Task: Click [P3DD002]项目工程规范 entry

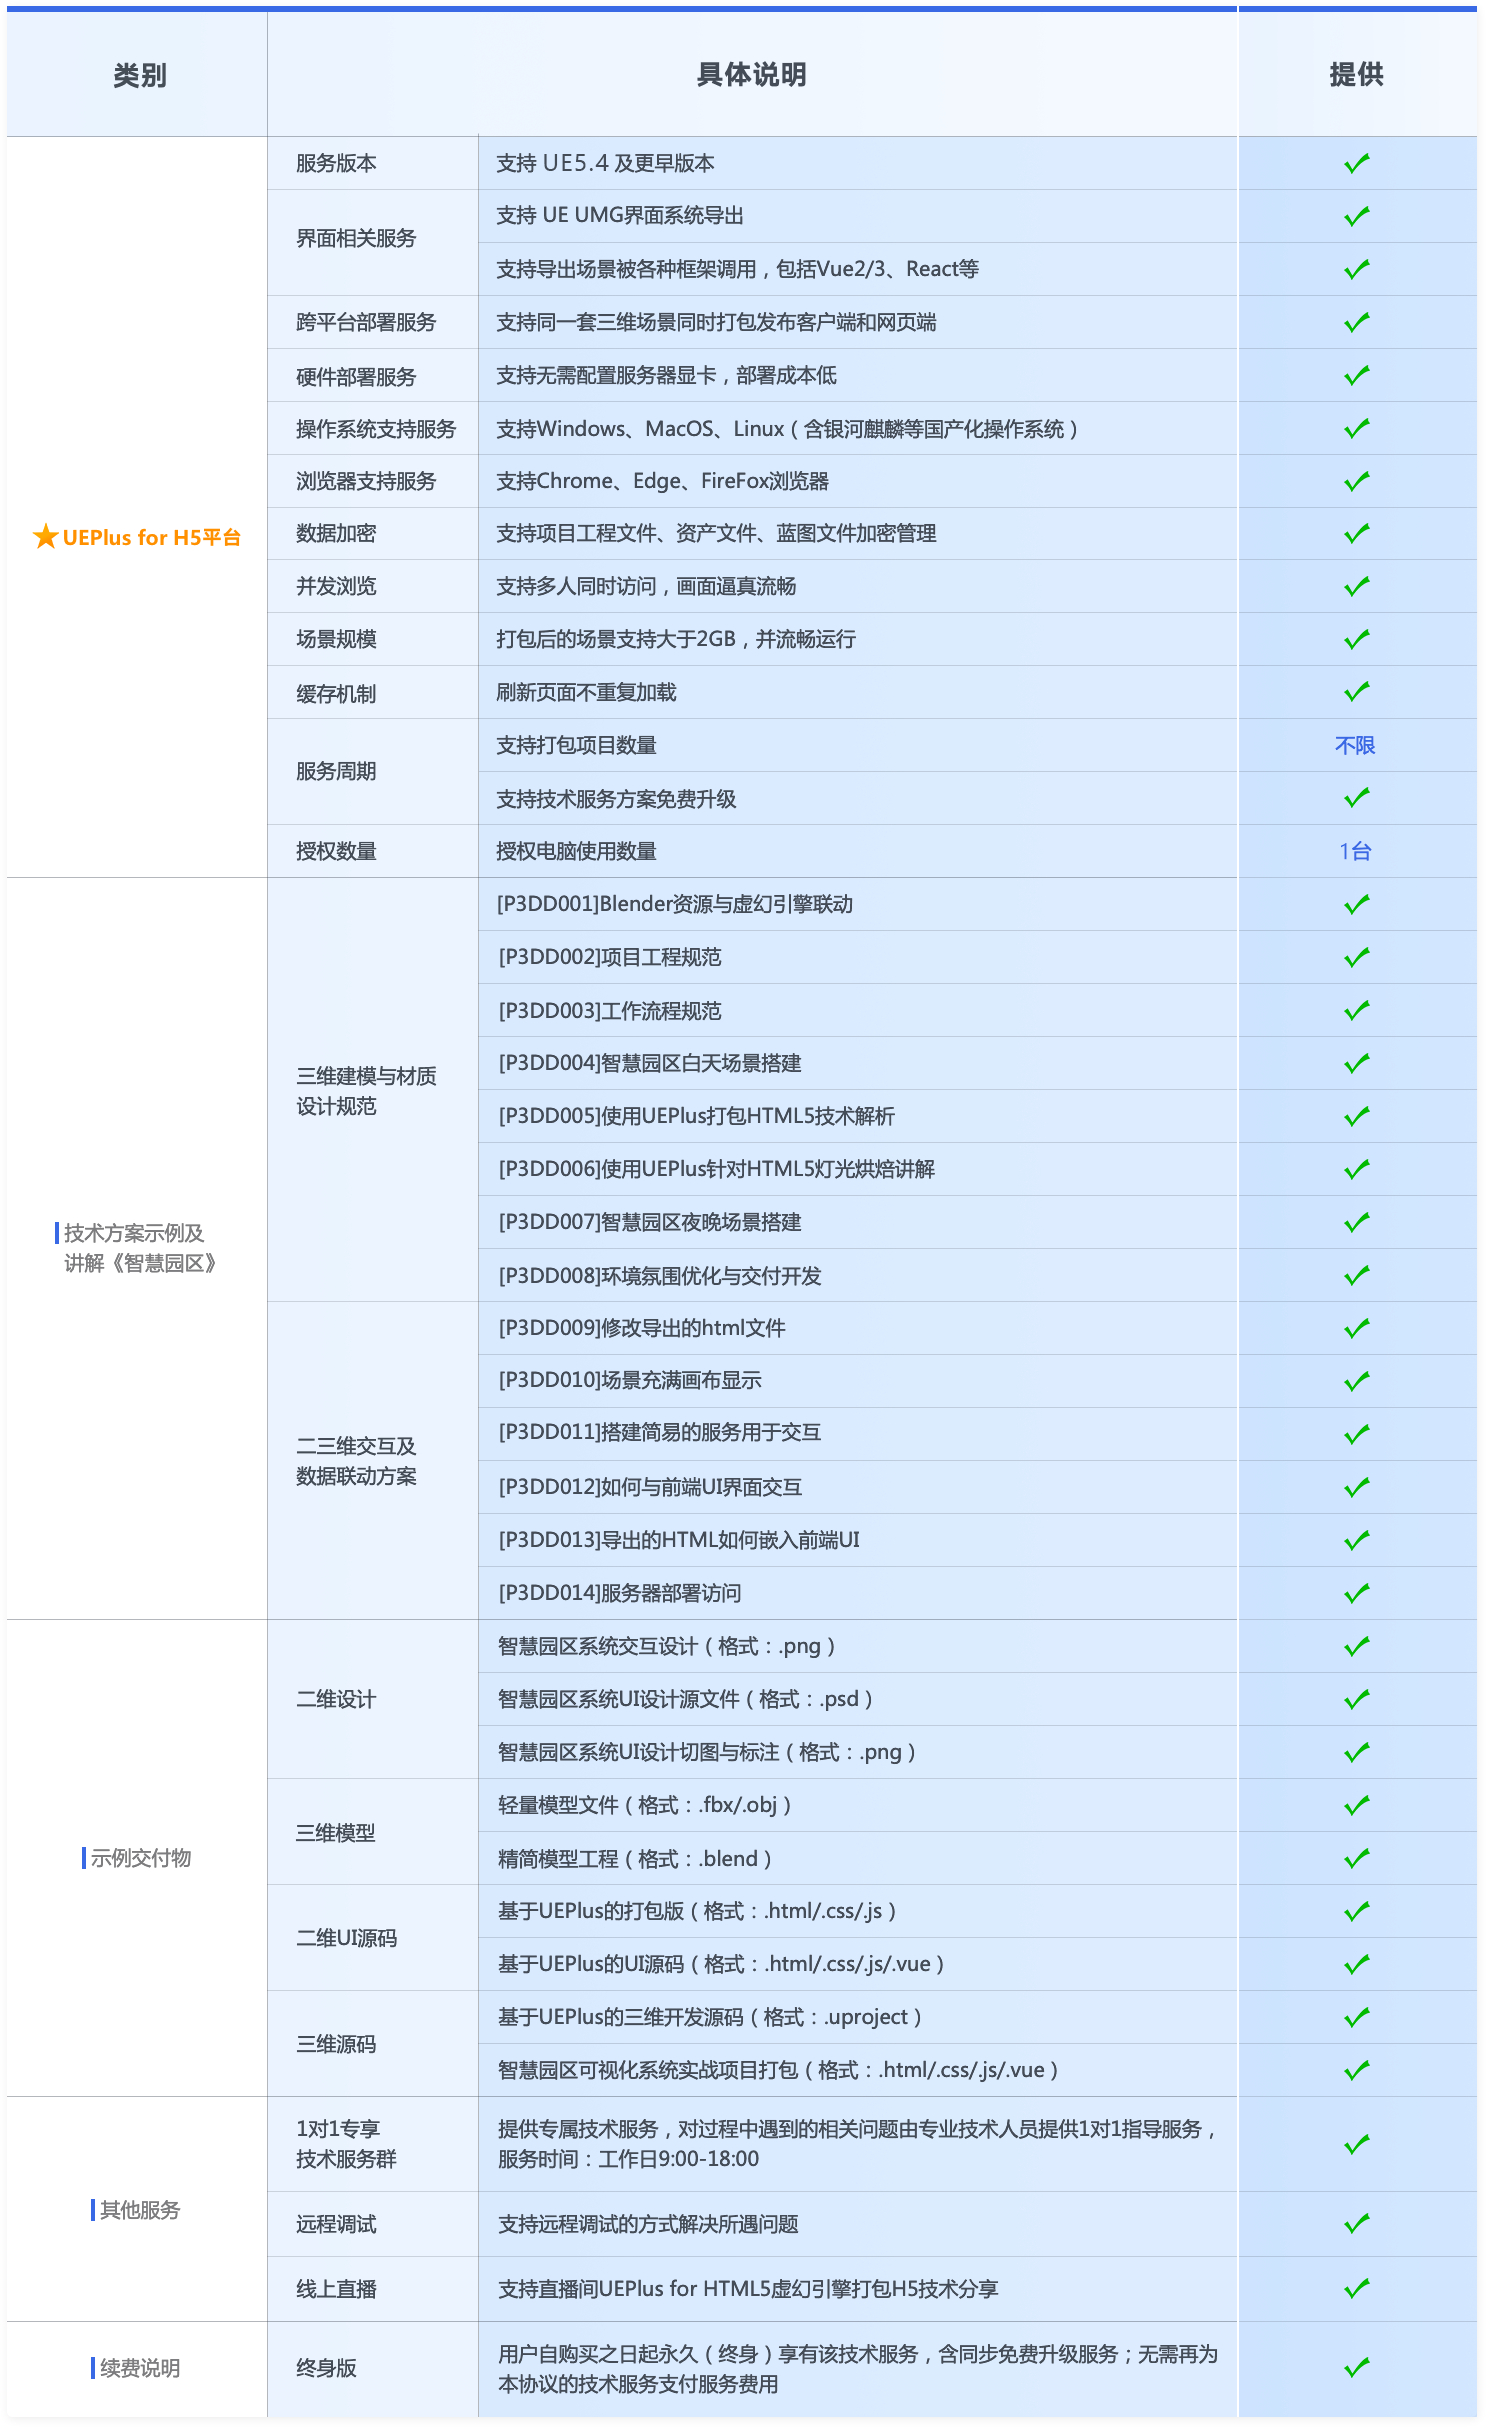Action: pos(609,957)
